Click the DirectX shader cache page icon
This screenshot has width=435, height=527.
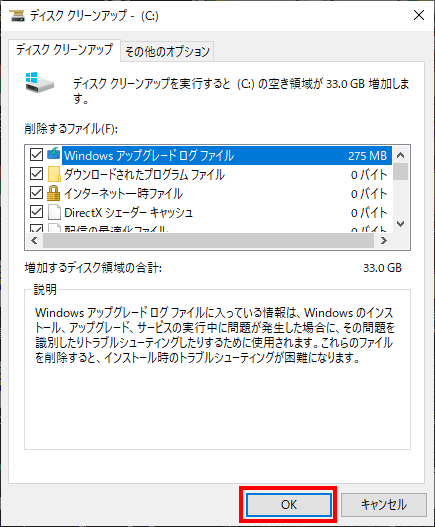(54, 212)
